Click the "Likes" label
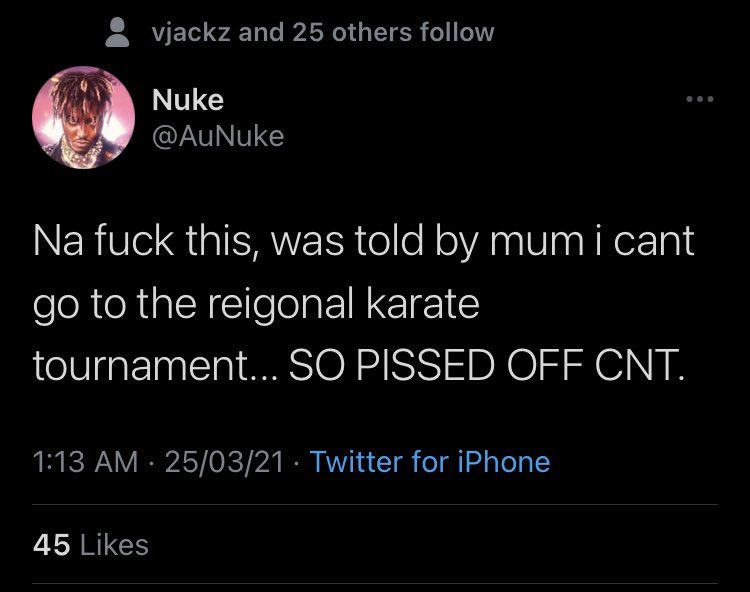The height and width of the screenshot is (592, 750). (113, 545)
